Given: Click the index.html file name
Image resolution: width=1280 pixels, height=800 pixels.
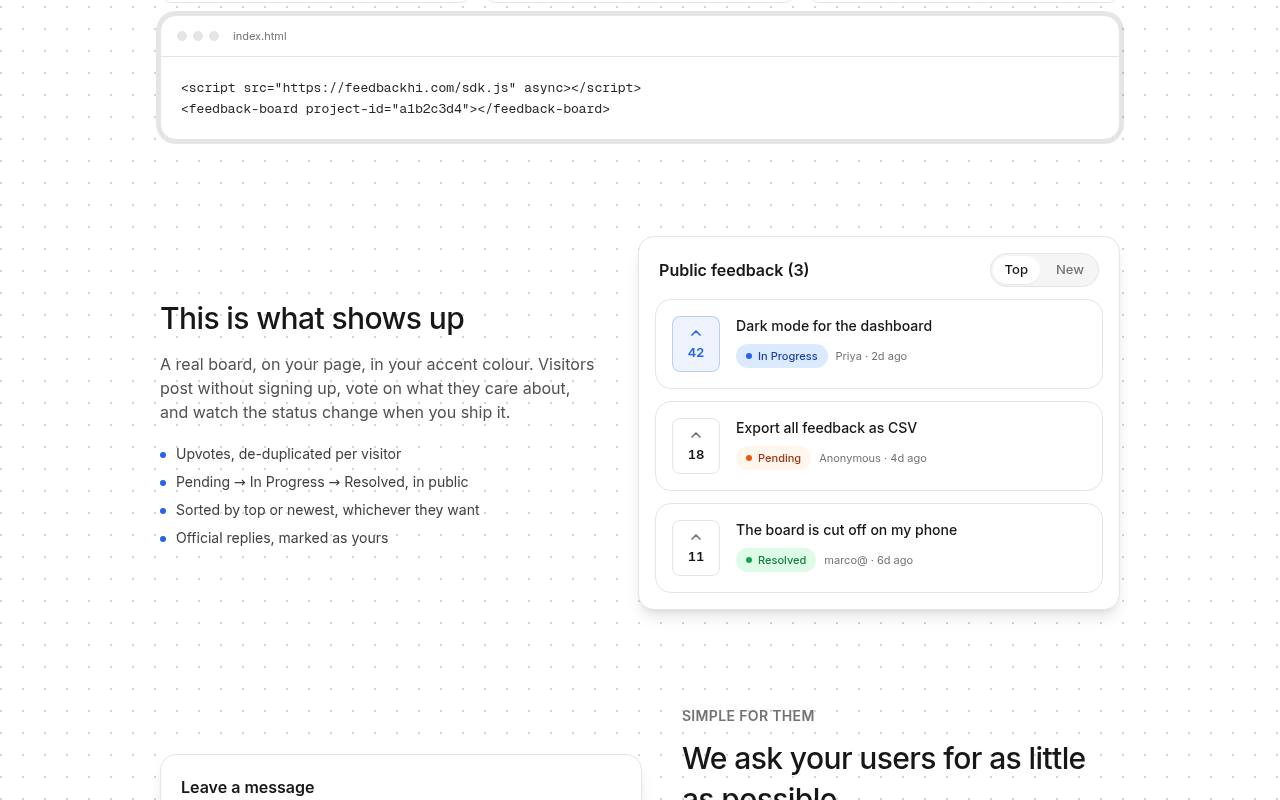Looking at the screenshot, I should click(x=260, y=36).
